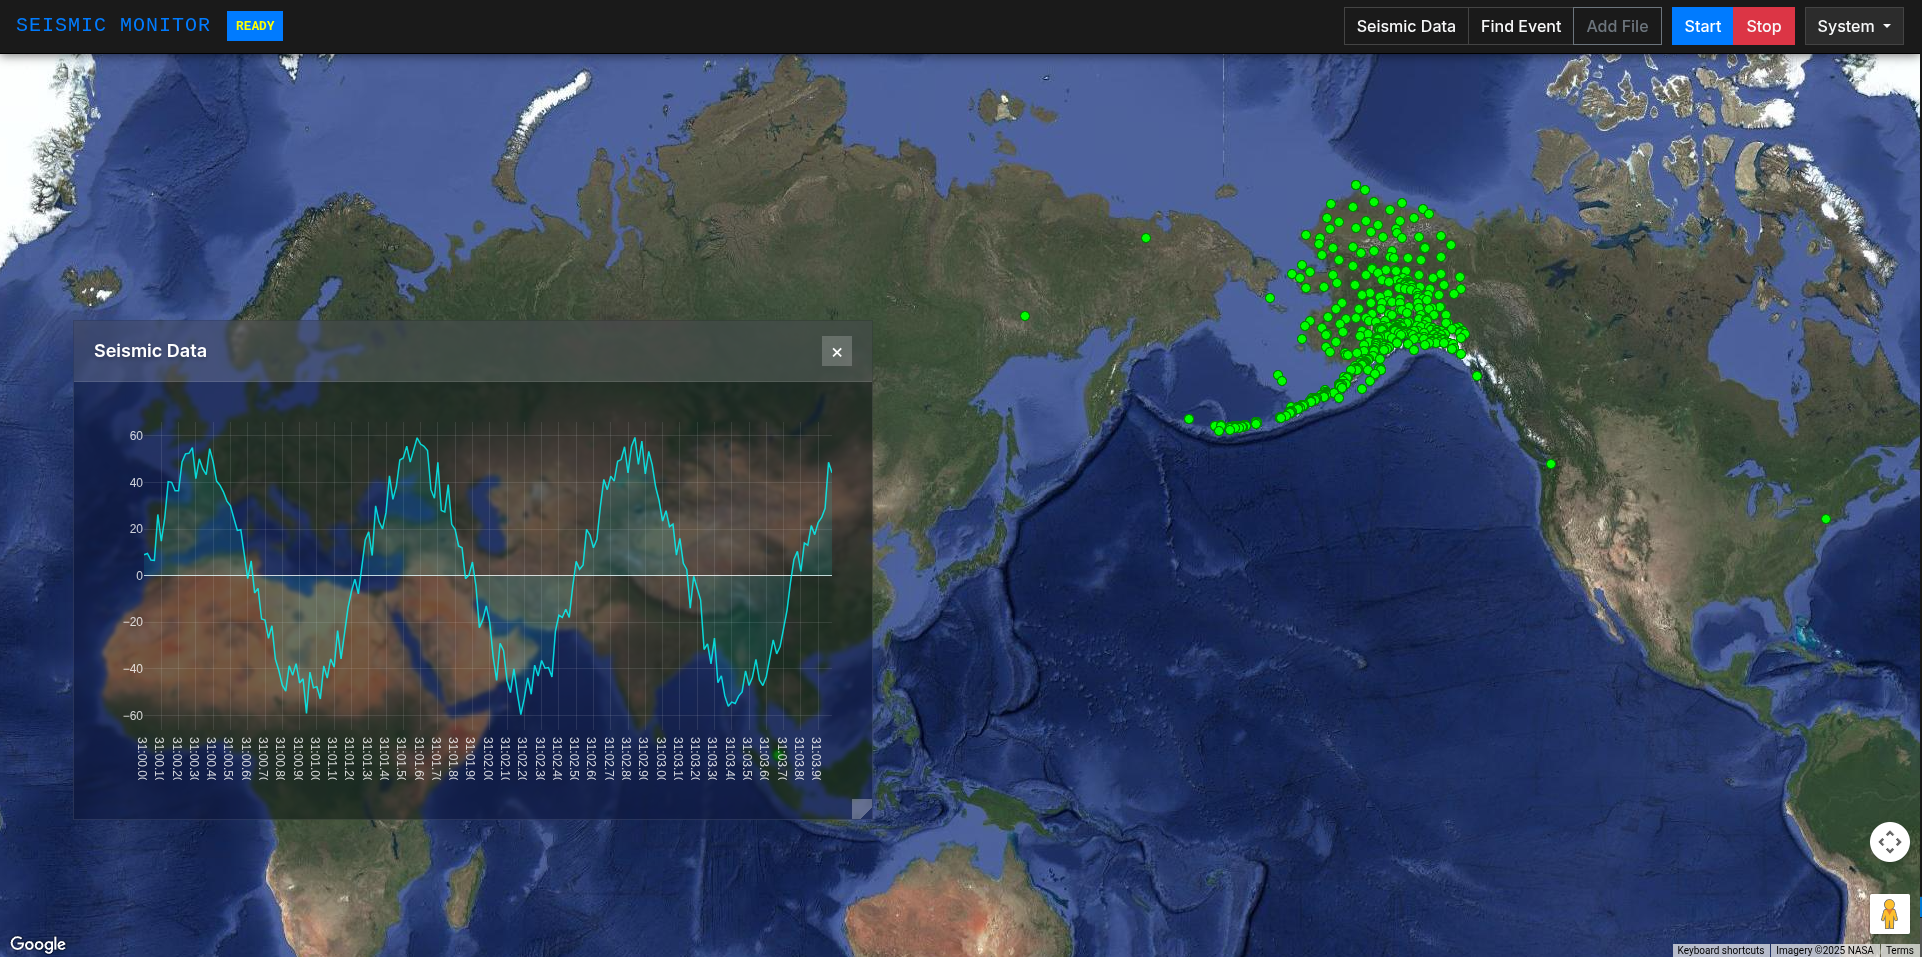Close the Seismic Data panel
Screen dimensions: 1922x957
(x=837, y=352)
